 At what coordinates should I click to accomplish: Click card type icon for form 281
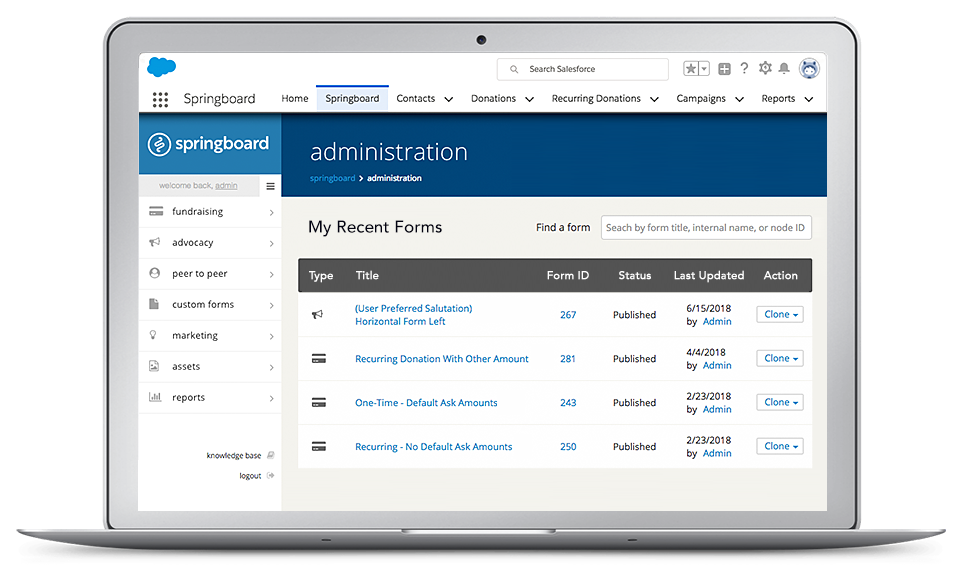319,359
